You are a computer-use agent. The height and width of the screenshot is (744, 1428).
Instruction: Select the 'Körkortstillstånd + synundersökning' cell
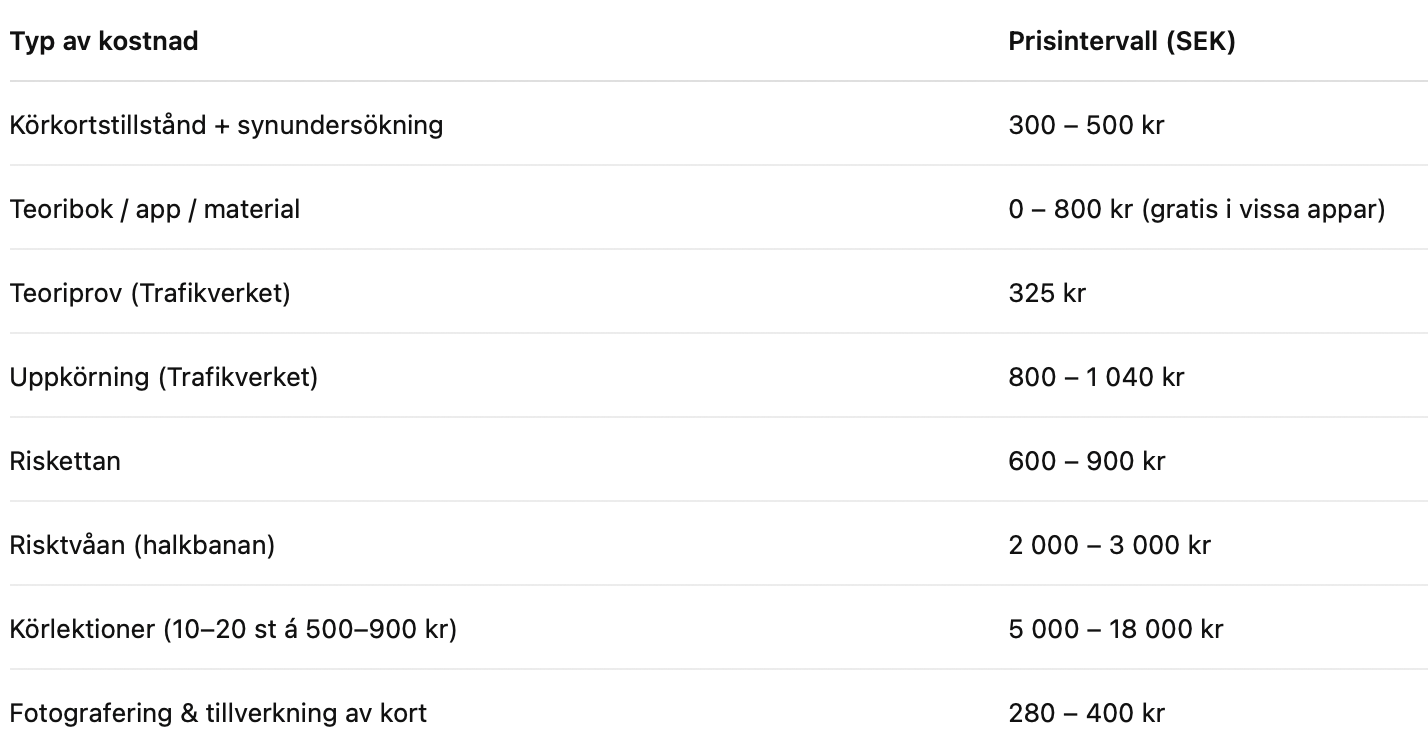pyautogui.click(x=226, y=125)
